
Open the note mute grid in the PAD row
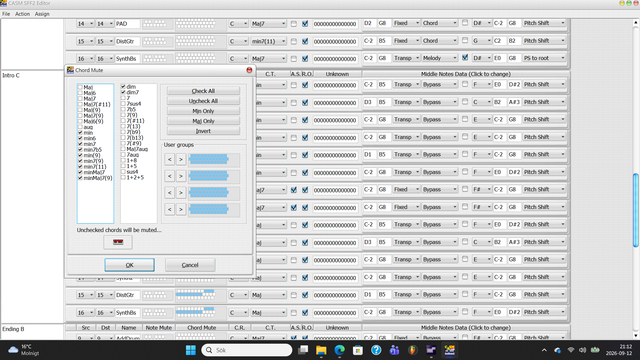[155, 24]
